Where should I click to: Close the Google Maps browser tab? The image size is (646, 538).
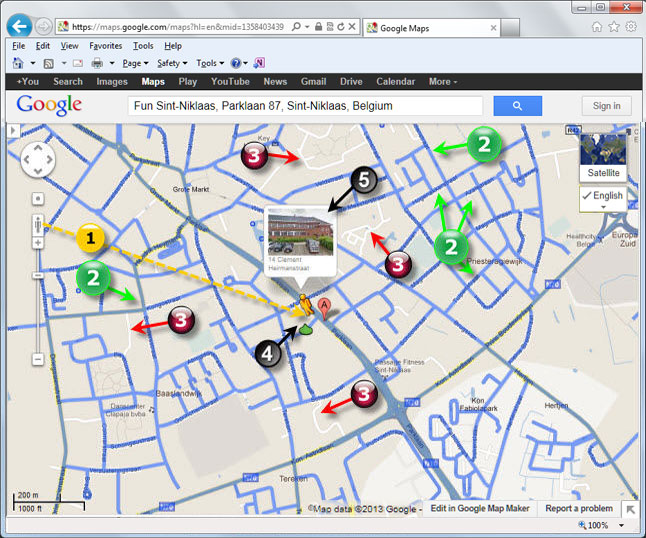tap(493, 28)
